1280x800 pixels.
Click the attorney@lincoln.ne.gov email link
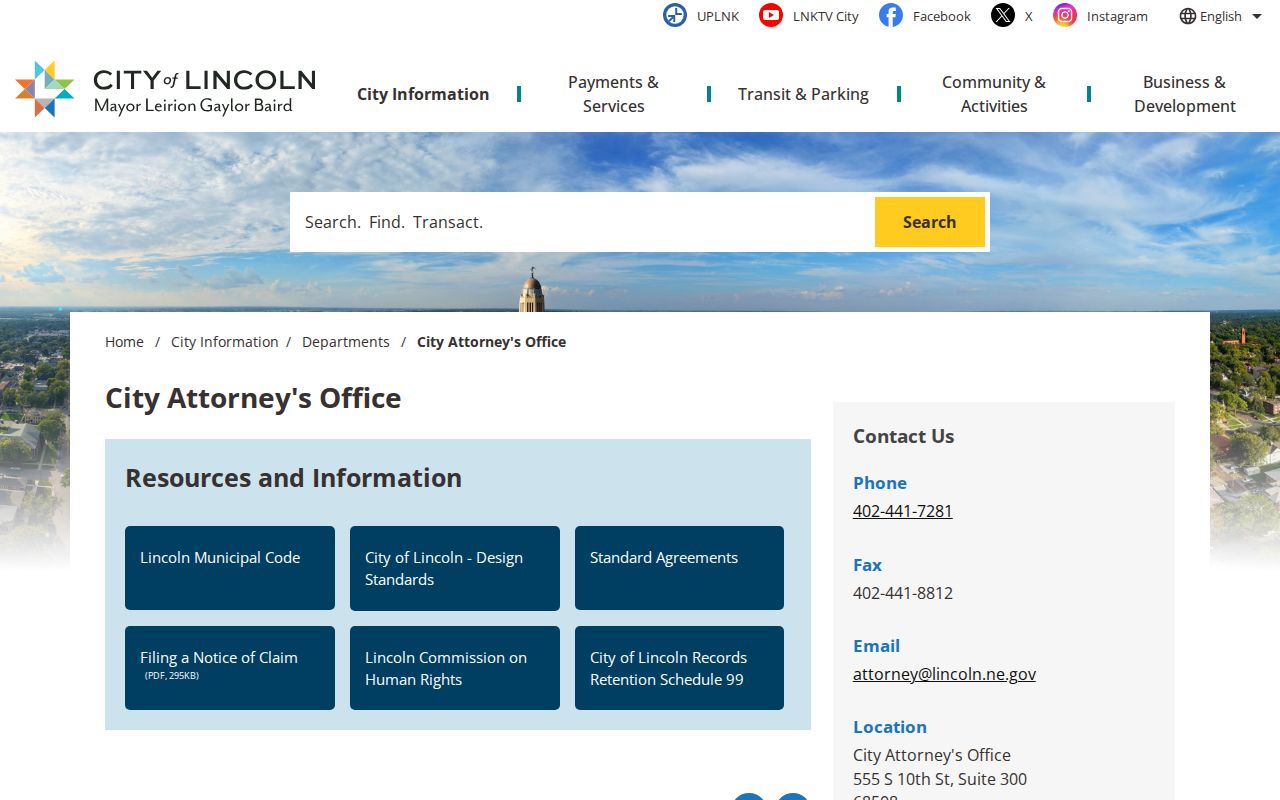point(944,674)
